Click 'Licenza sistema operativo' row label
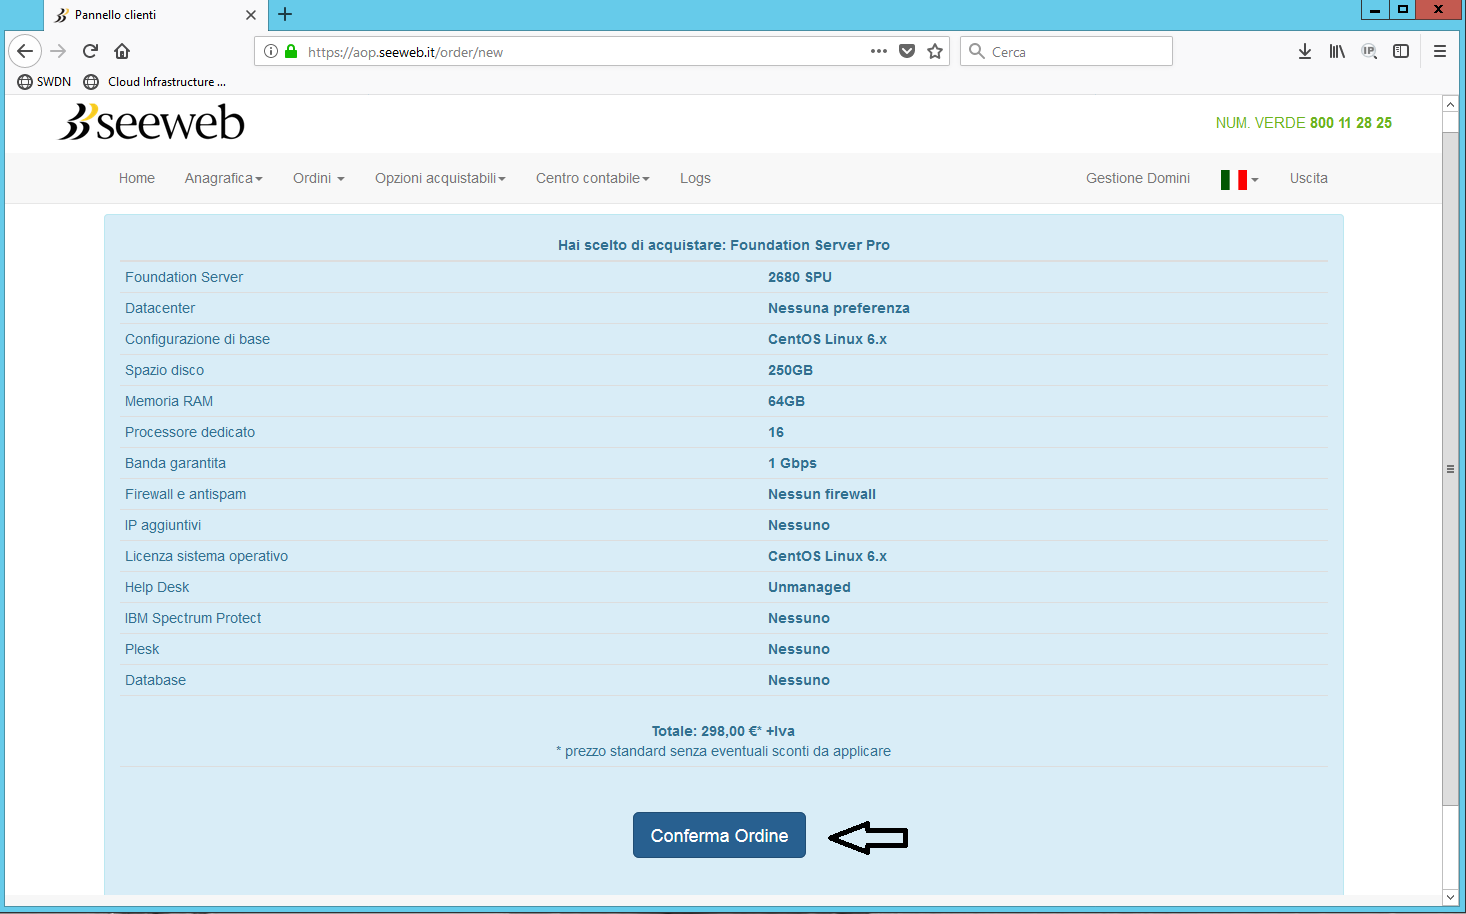This screenshot has height=914, width=1466. (206, 556)
